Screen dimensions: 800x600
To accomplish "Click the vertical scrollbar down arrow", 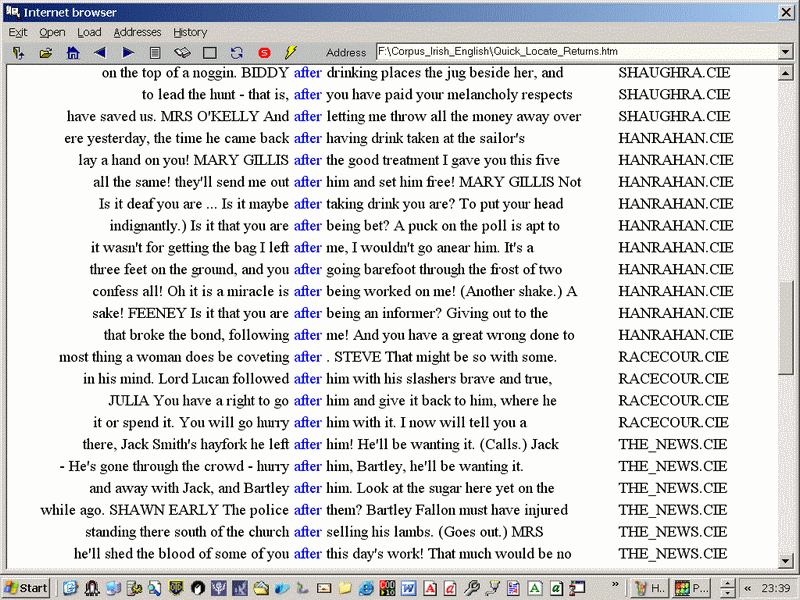I will tap(786, 562).
